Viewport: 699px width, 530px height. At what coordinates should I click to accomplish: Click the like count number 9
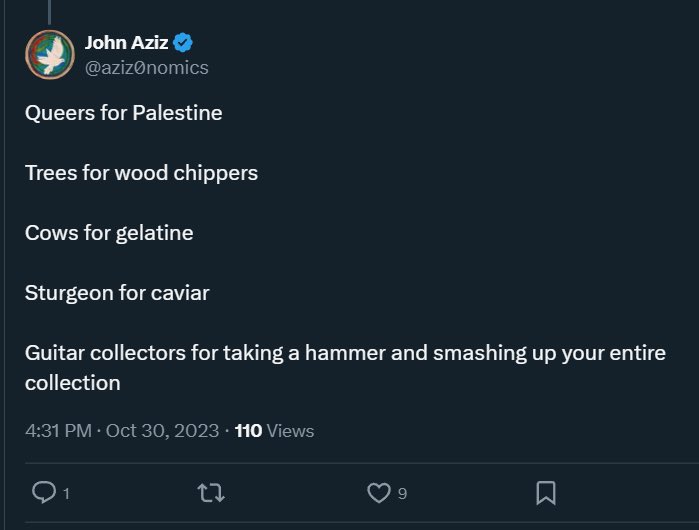(402, 494)
